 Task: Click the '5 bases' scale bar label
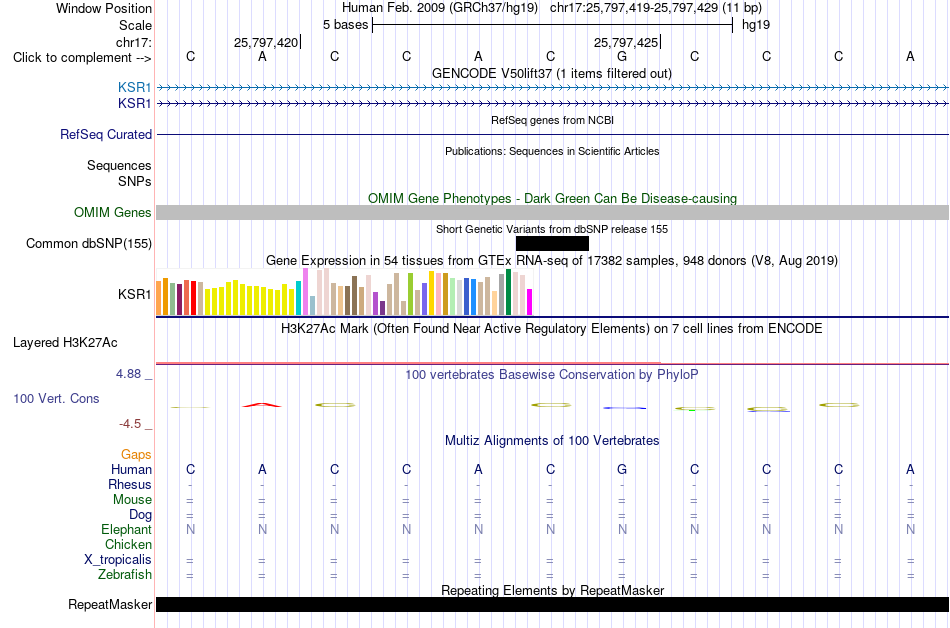coord(345,25)
